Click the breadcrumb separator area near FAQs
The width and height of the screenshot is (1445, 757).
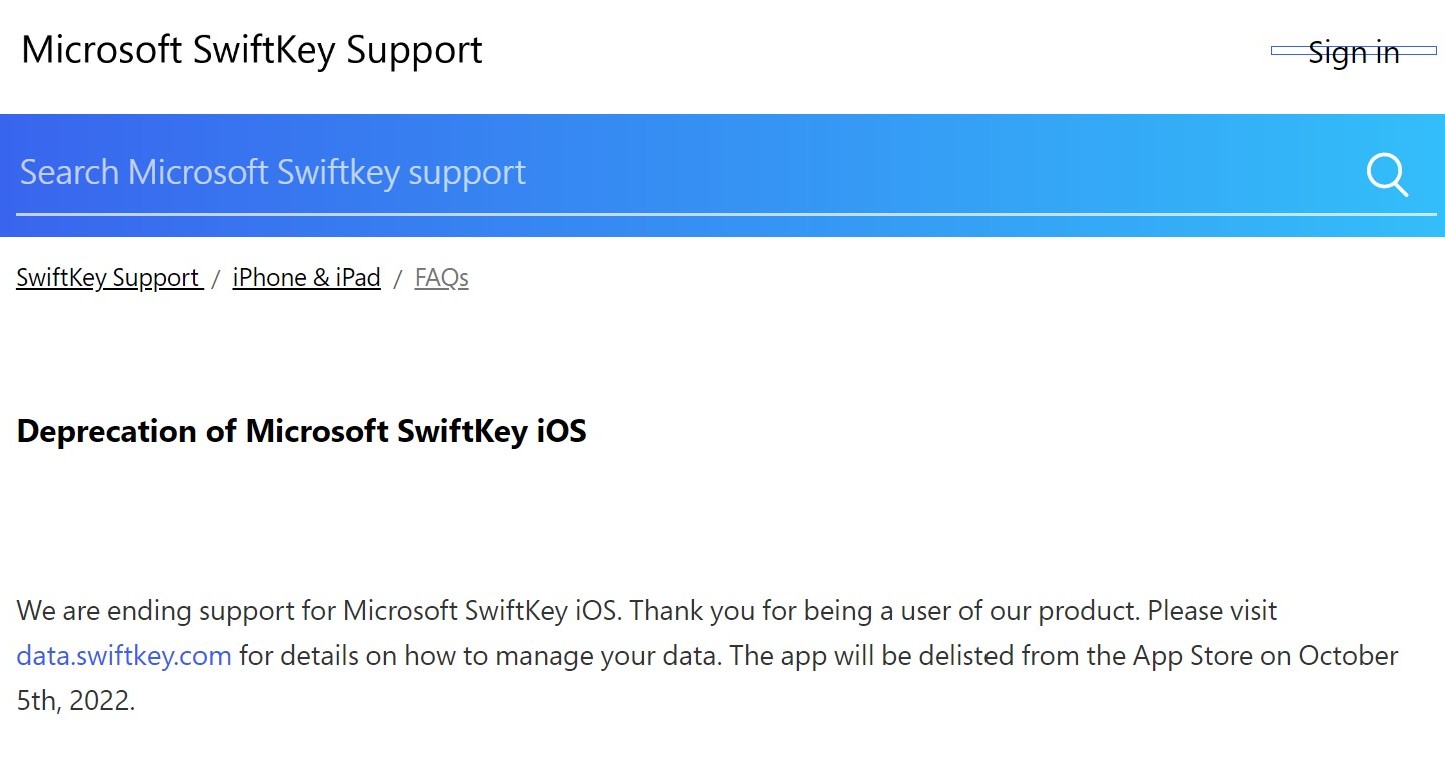[x=398, y=277]
